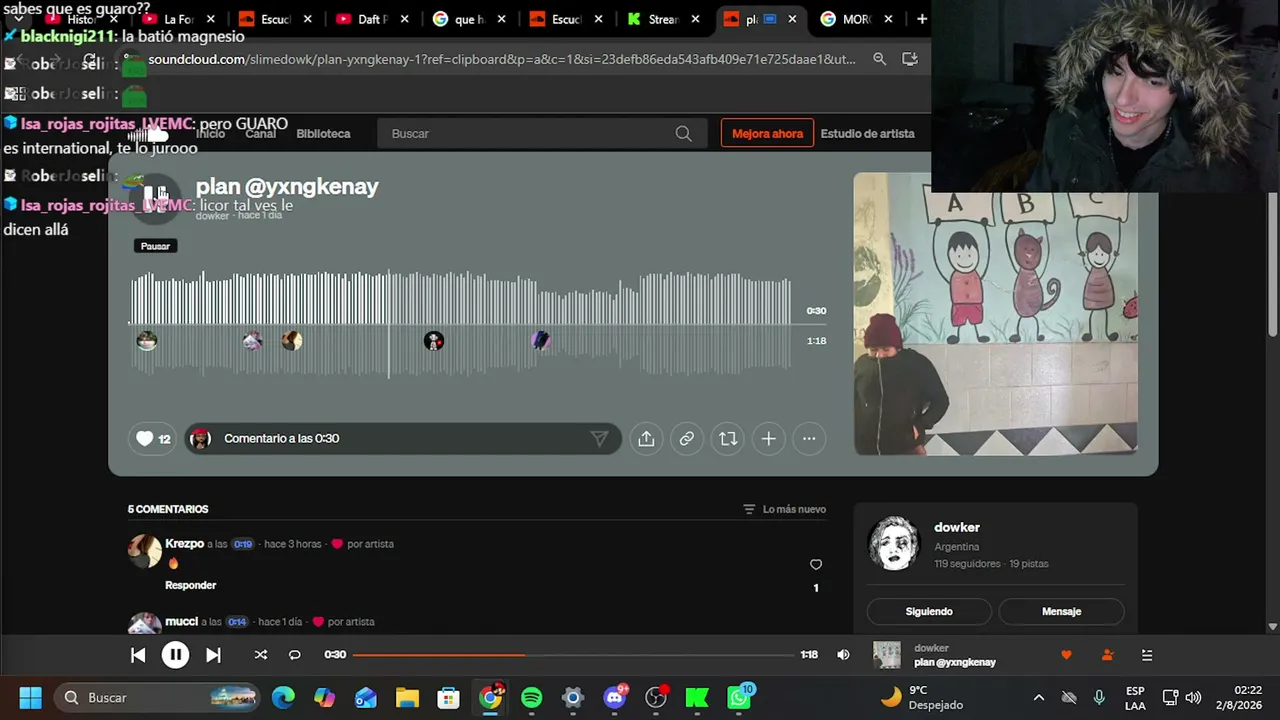Close the 'Daft P' browser tab

pyautogui.click(x=404, y=19)
